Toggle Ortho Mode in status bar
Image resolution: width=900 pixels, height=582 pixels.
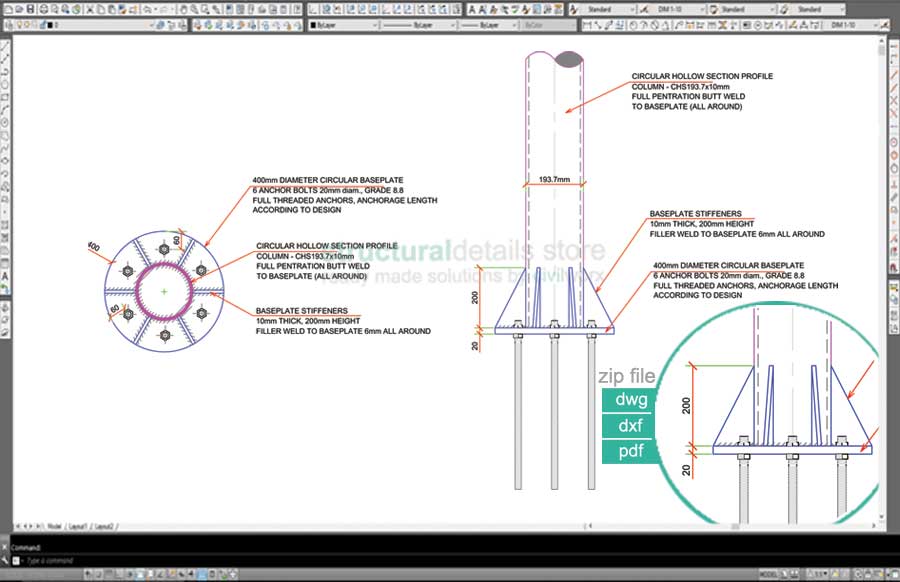(119, 573)
